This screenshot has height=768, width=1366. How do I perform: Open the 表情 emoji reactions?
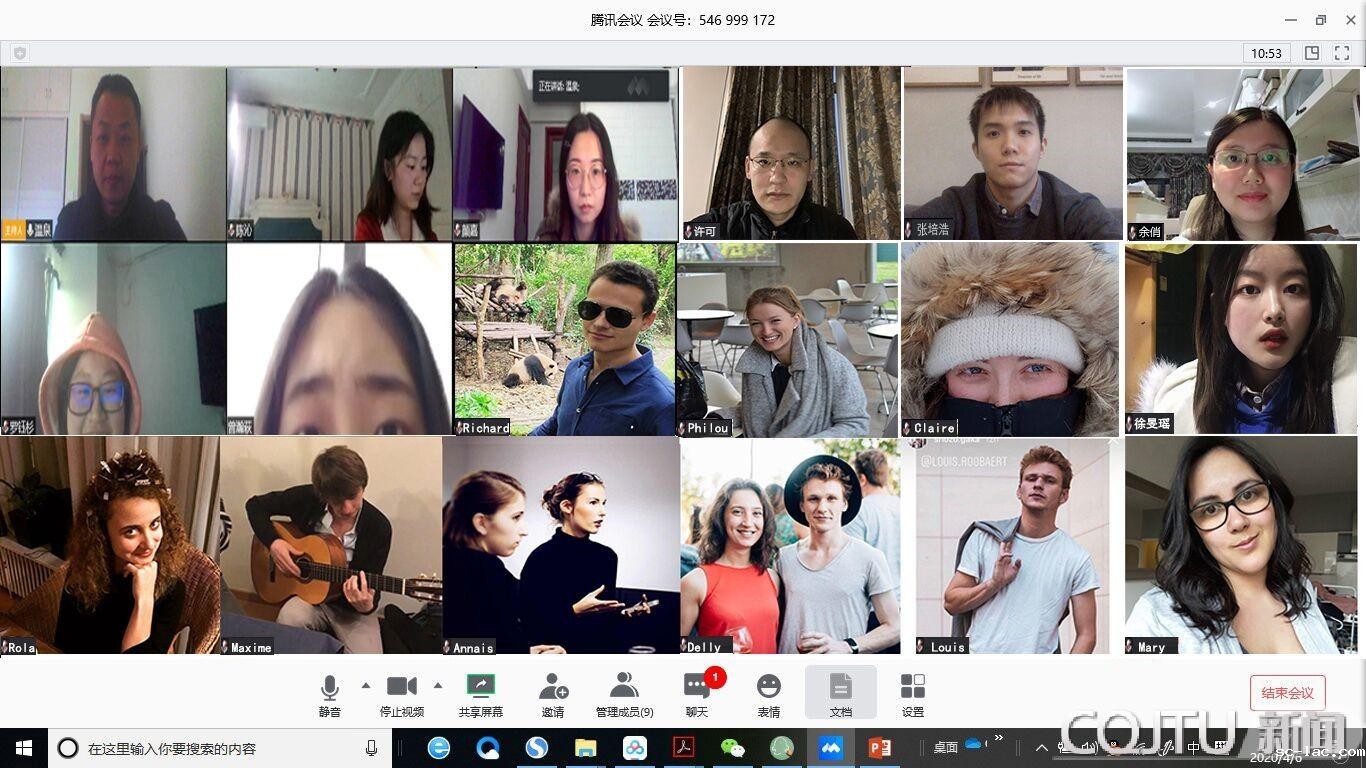click(768, 692)
